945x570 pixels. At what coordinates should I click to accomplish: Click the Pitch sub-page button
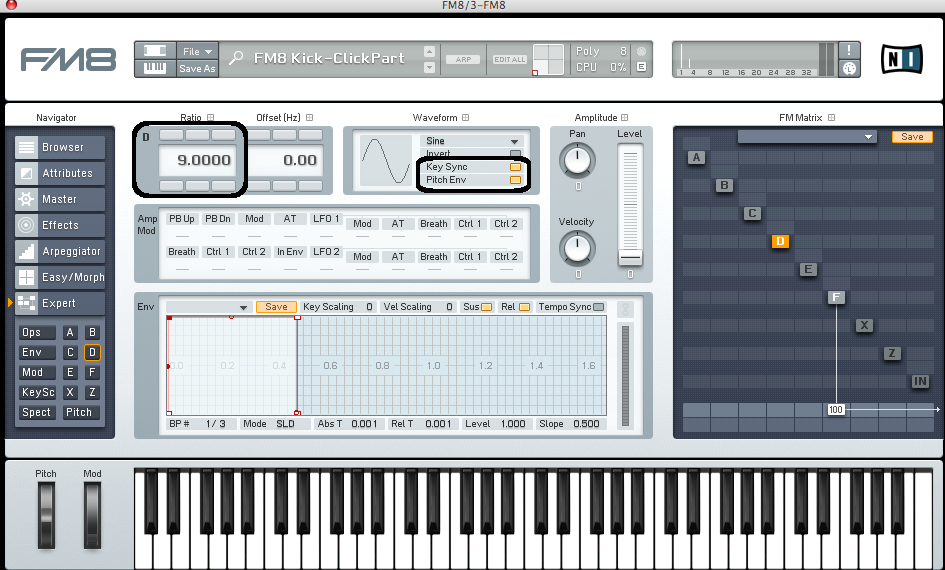79,412
